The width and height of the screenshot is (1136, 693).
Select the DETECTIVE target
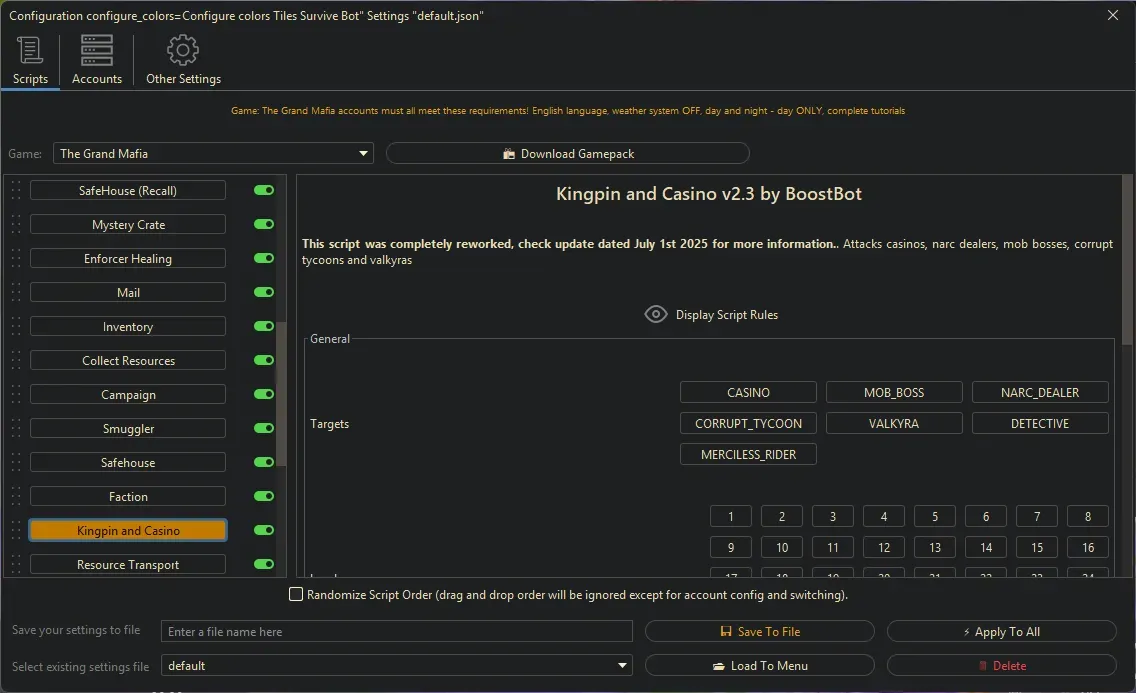[1040, 424]
